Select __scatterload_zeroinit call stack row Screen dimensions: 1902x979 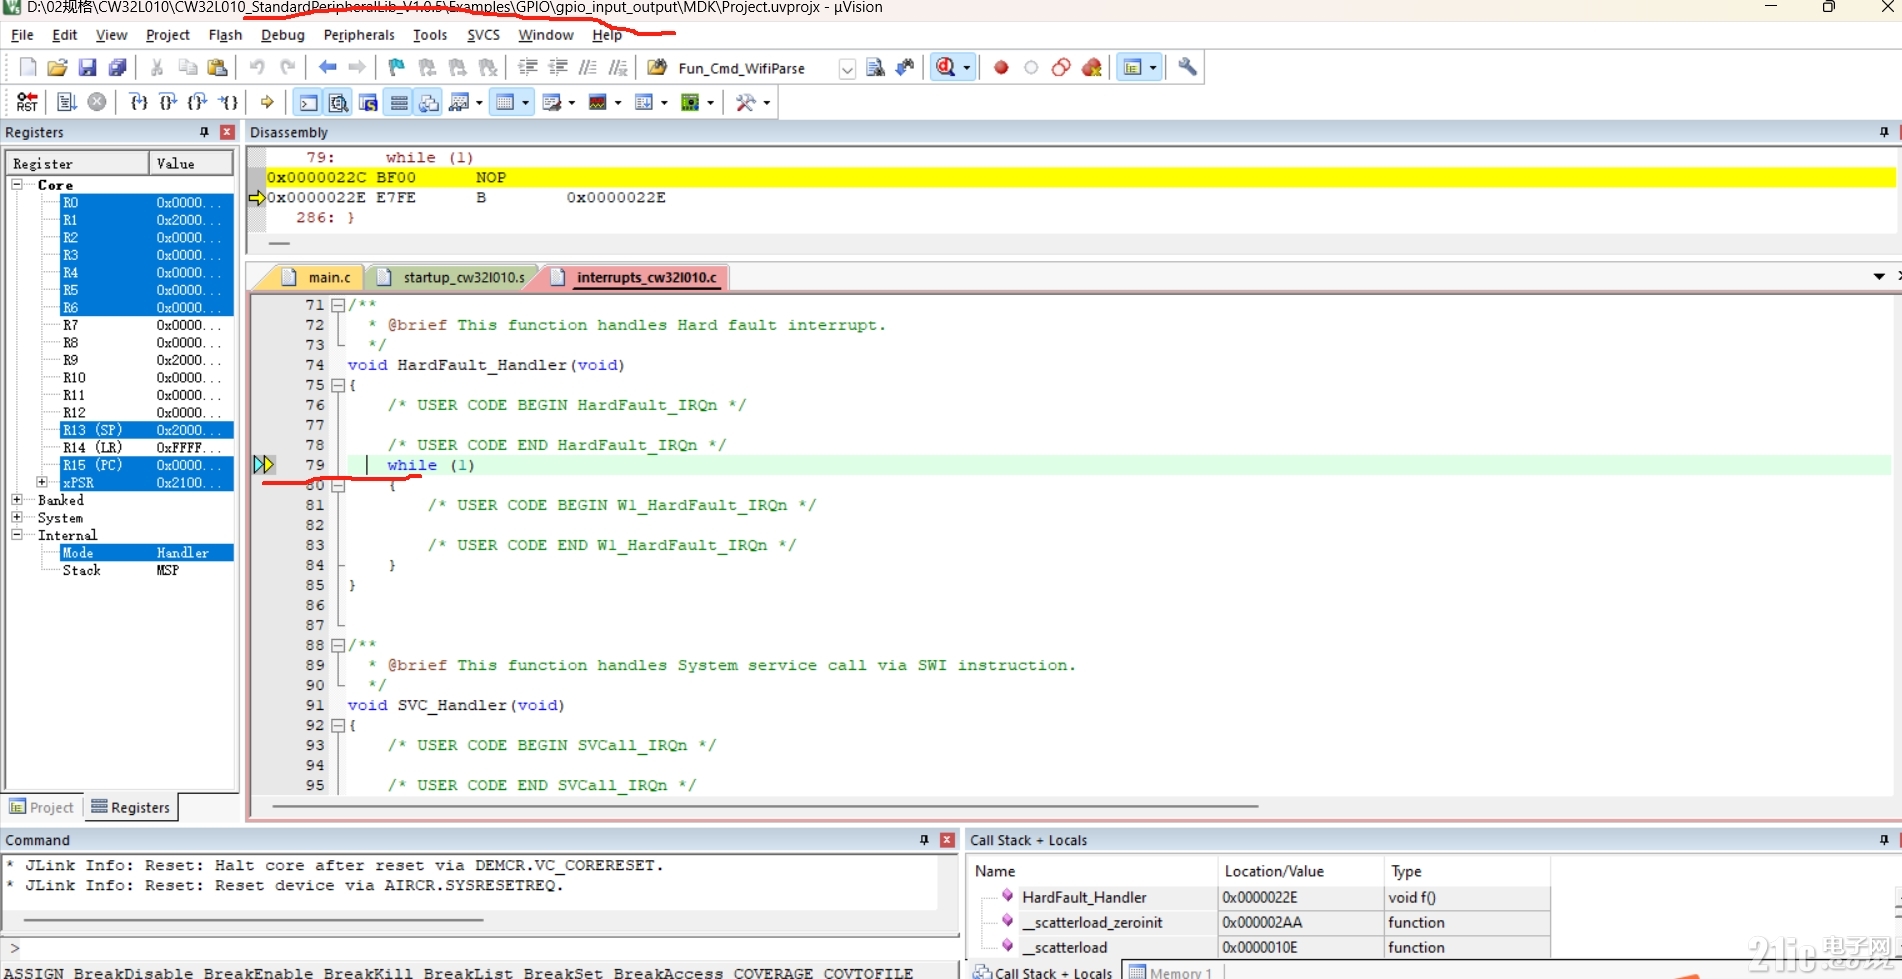click(x=1092, y=922)
